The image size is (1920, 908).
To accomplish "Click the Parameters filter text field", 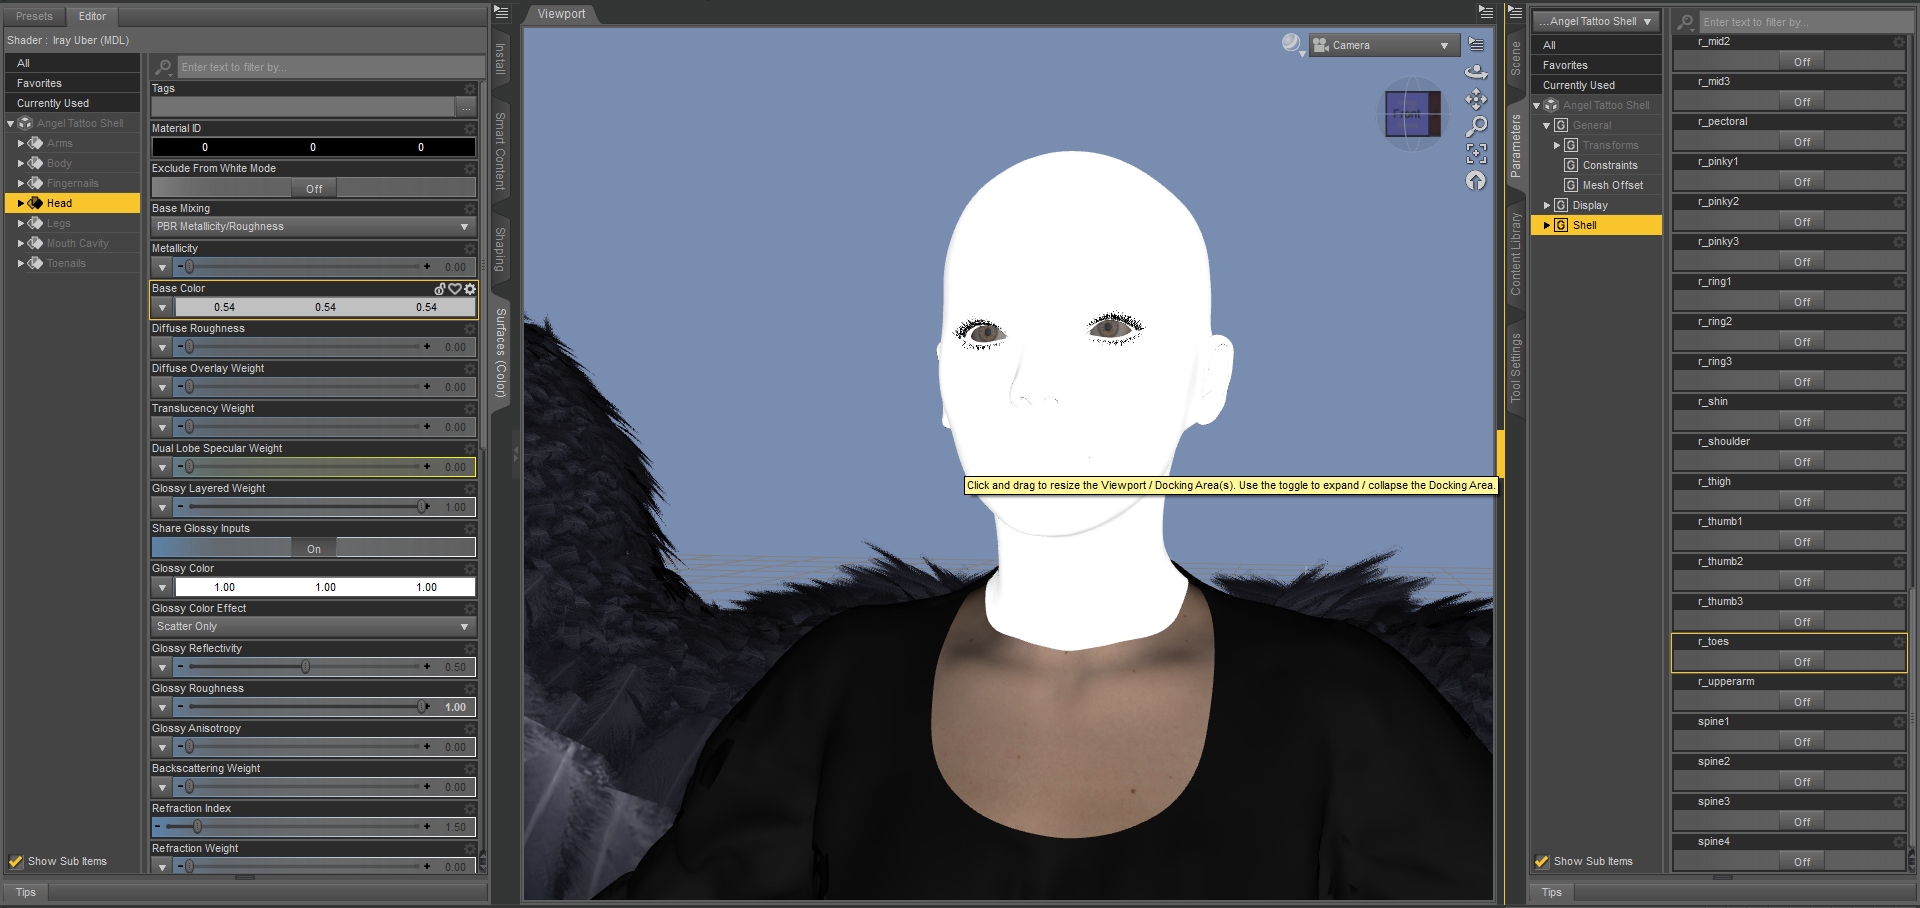I will pos(1806,21).
